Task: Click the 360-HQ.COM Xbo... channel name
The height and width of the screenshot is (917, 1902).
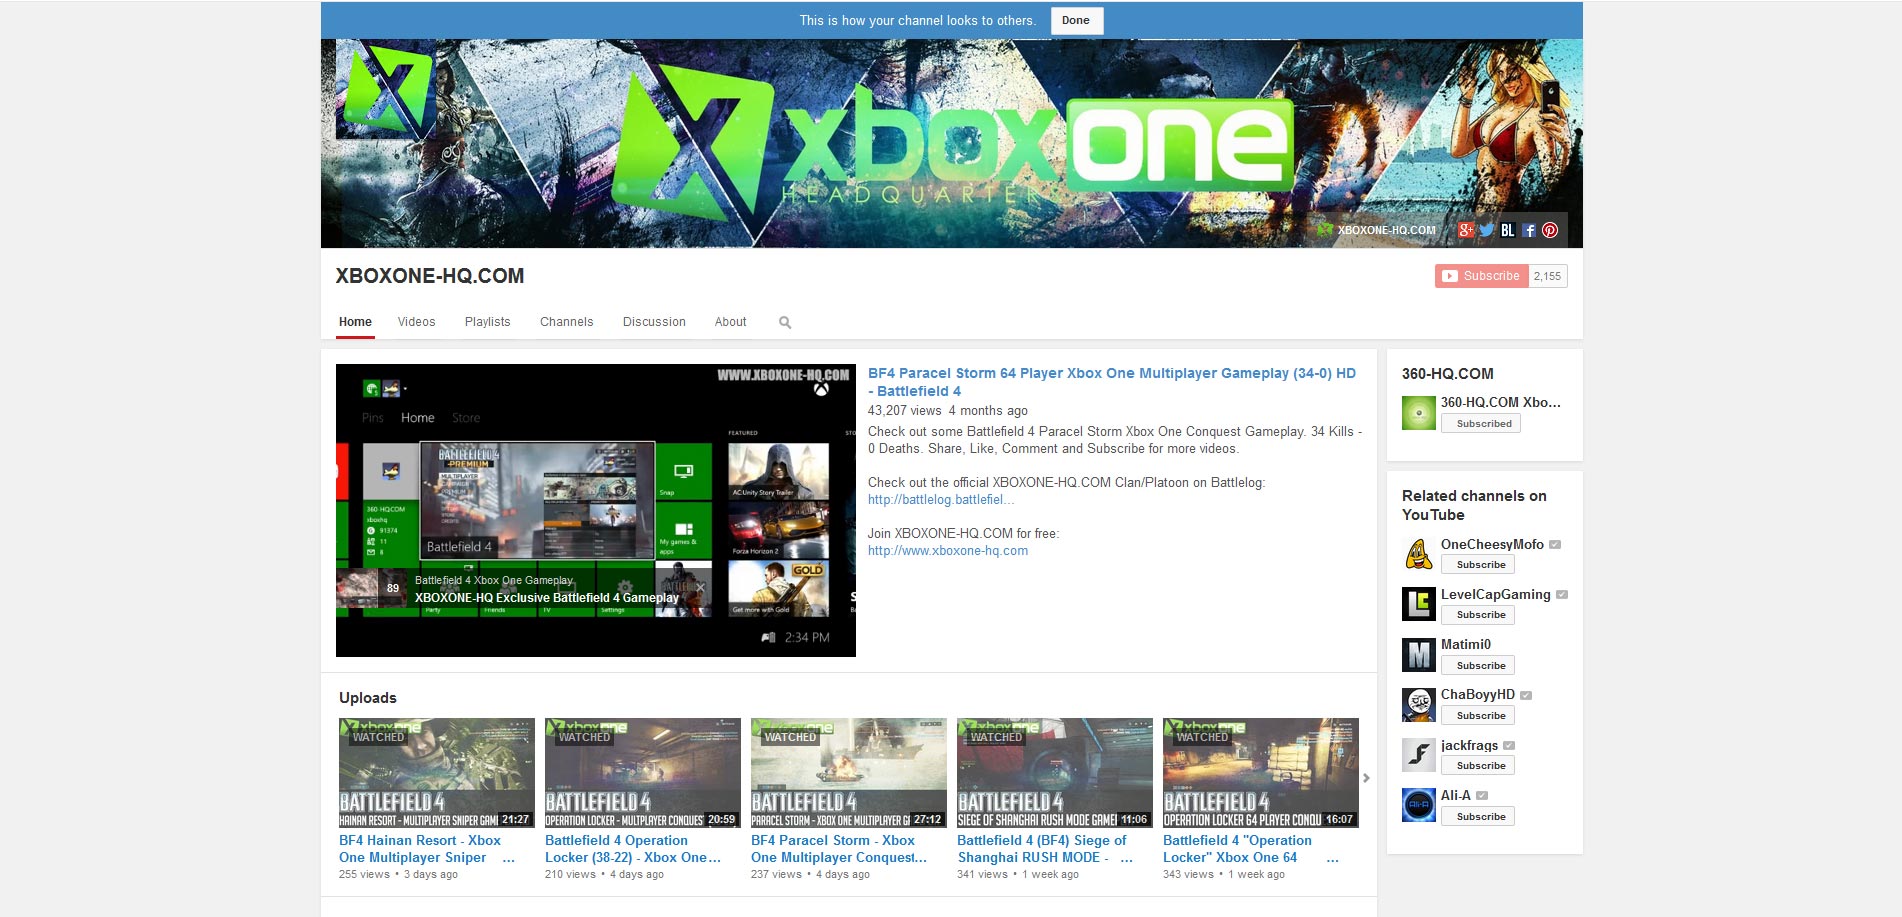Action: [x=1501, y=402]
